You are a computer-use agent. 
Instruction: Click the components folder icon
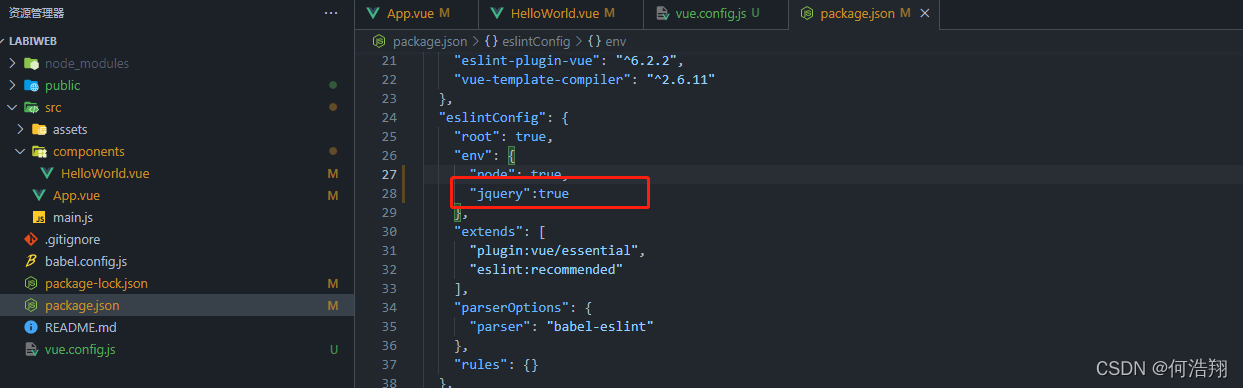tap(39, 151)
